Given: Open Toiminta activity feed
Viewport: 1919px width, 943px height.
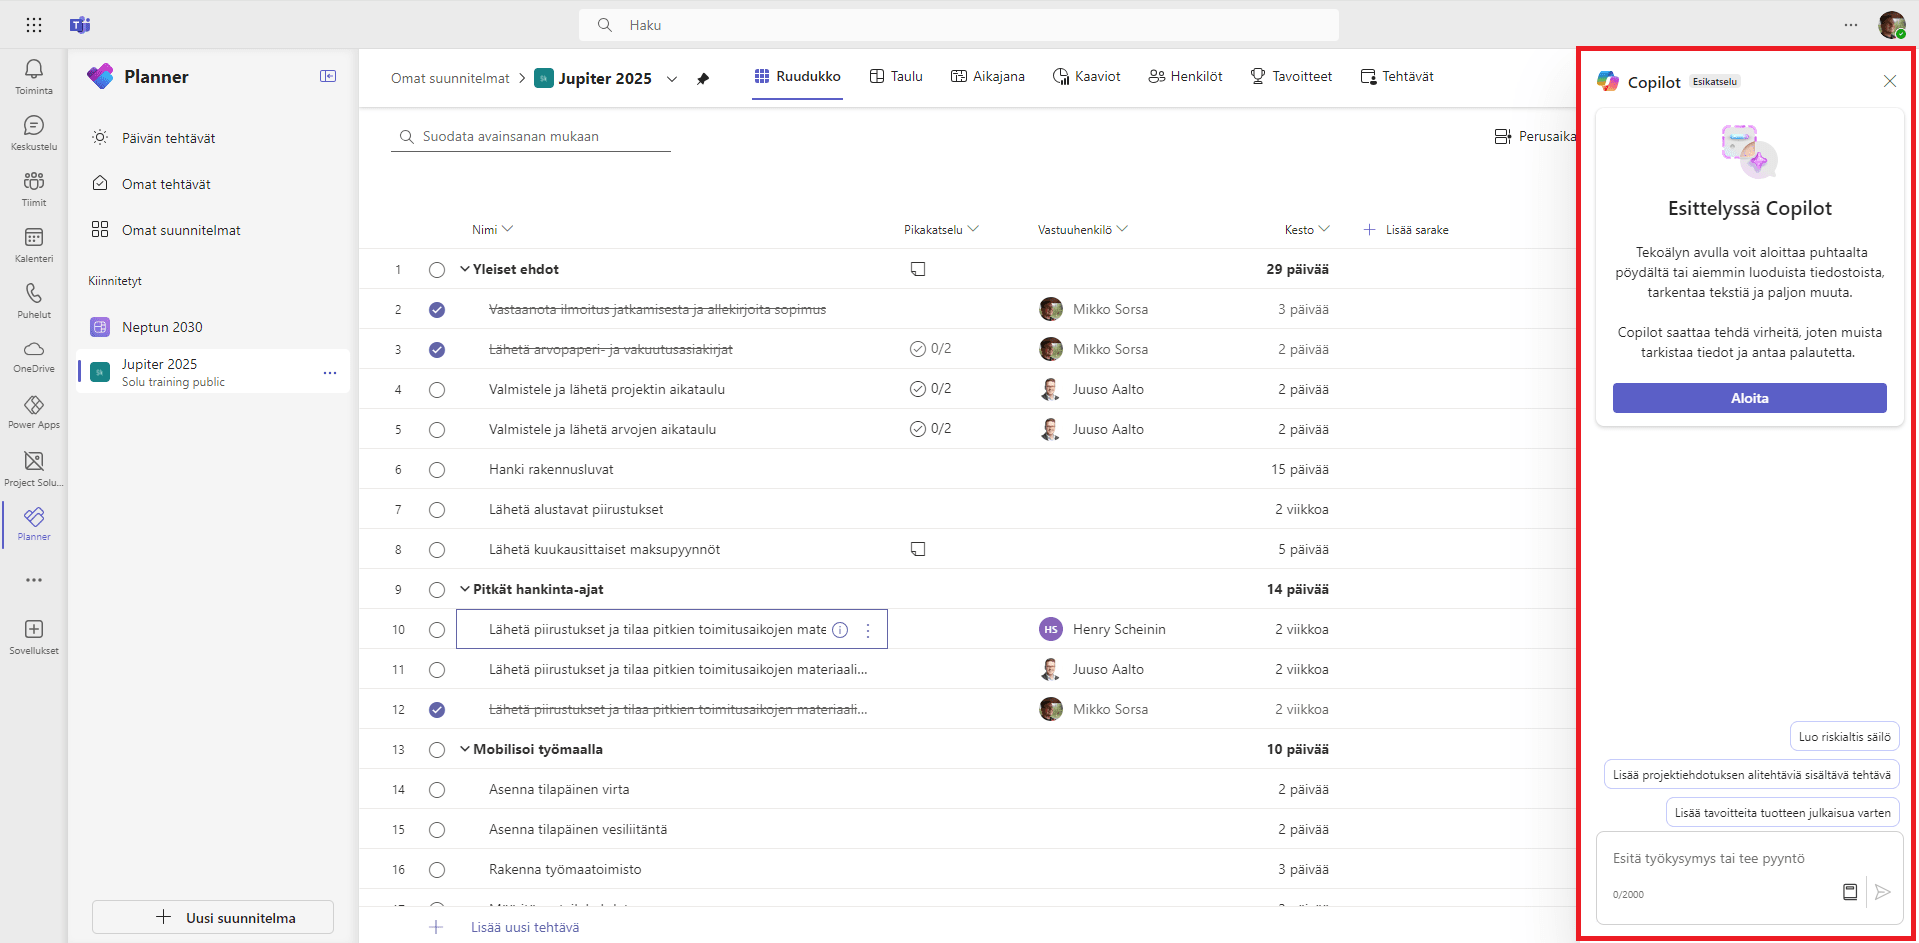Looking at the screenshot, I should tap(34, 76).
